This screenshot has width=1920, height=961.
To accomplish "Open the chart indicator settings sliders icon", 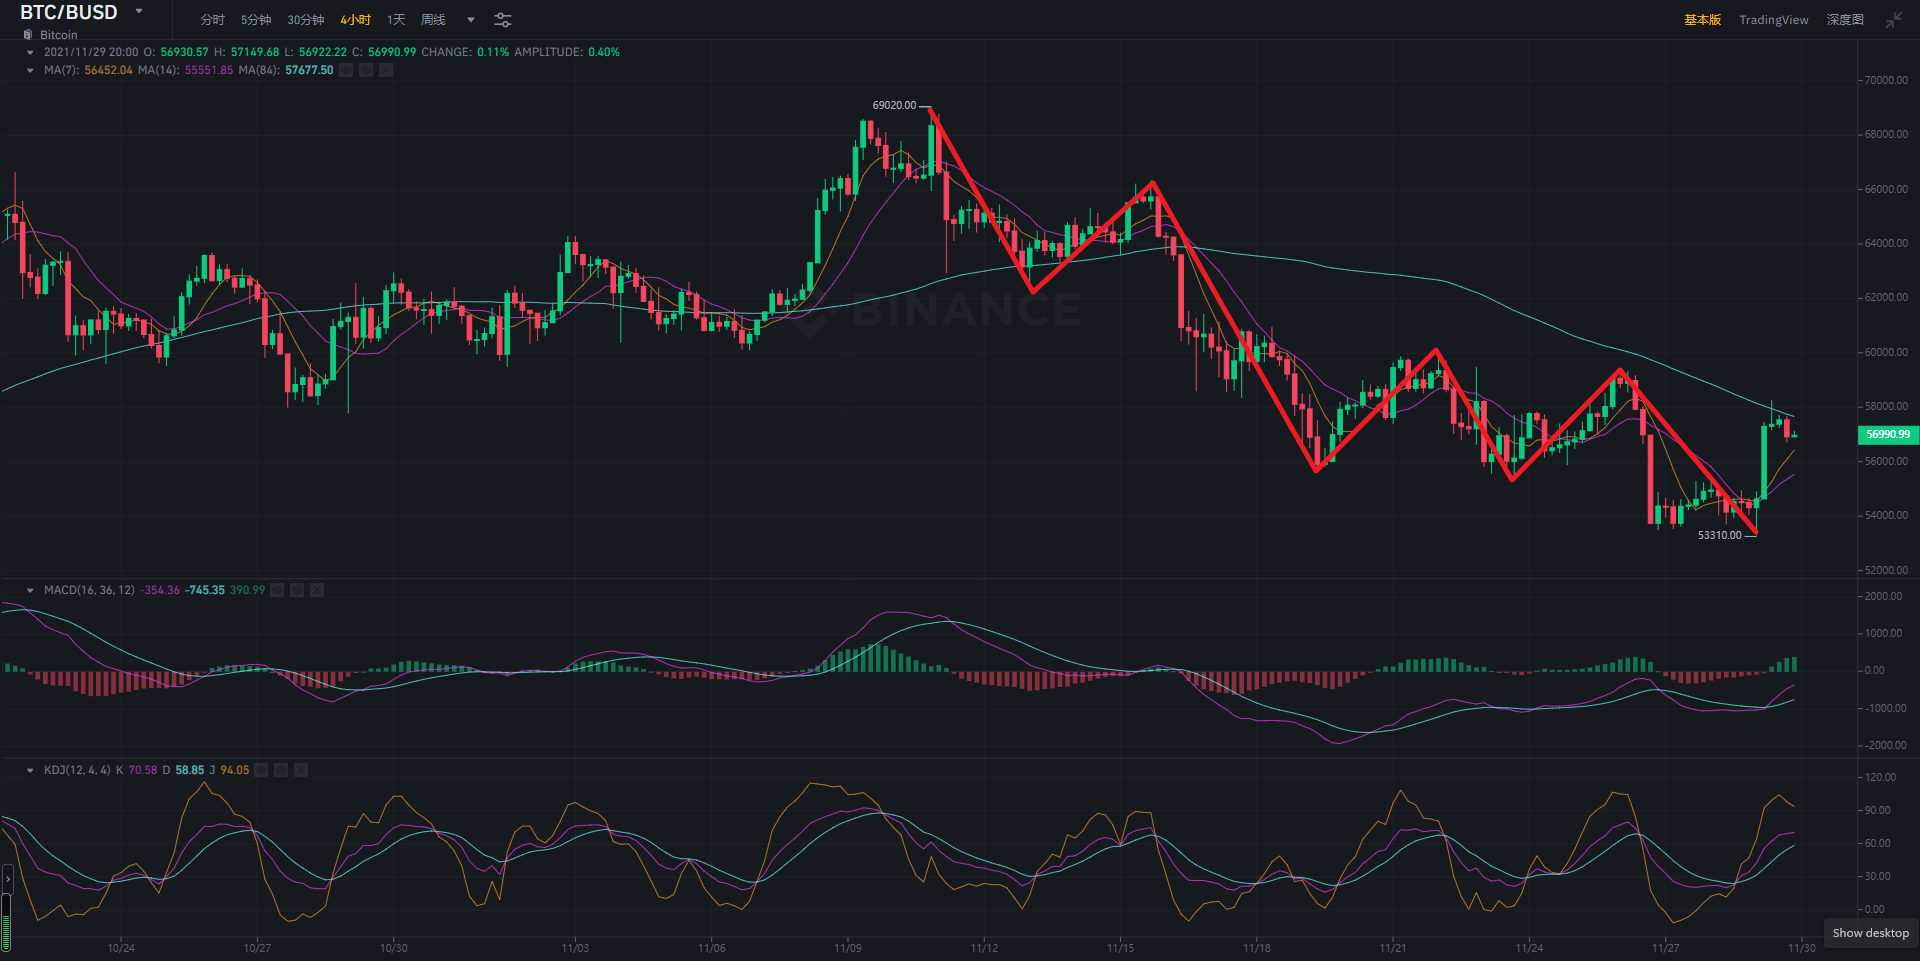I will [503, 20].
